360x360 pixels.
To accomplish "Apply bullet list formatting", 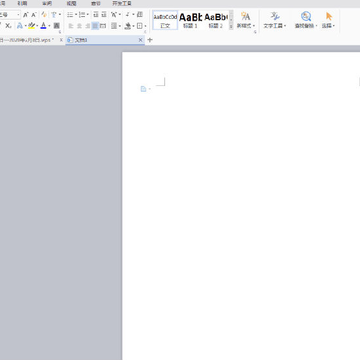I will pos(70,15).
